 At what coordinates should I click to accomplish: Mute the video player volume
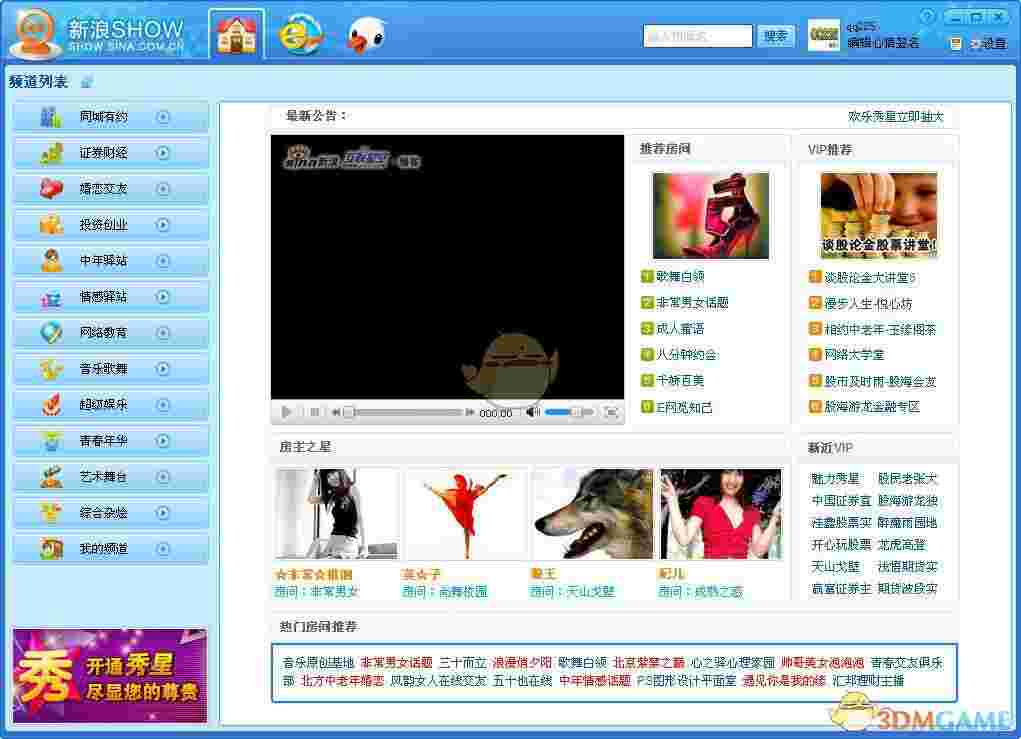click(535, 411)
